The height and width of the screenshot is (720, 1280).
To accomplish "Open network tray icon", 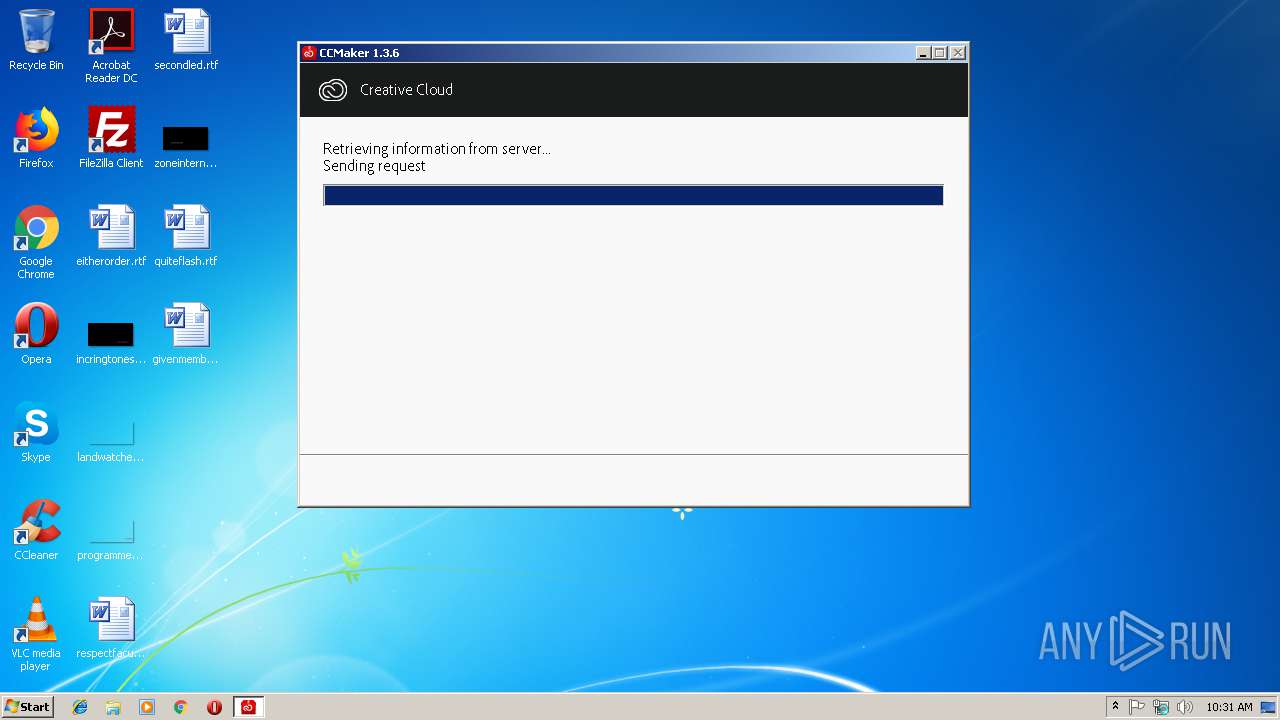I will point(1161,707).
